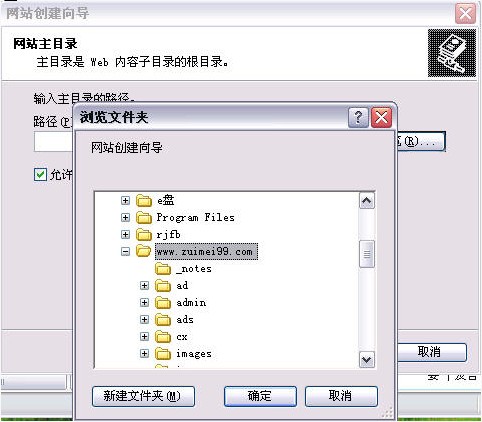
Task: Click the open www.zuimei99.com folder icon
Action: pos(144,251)
